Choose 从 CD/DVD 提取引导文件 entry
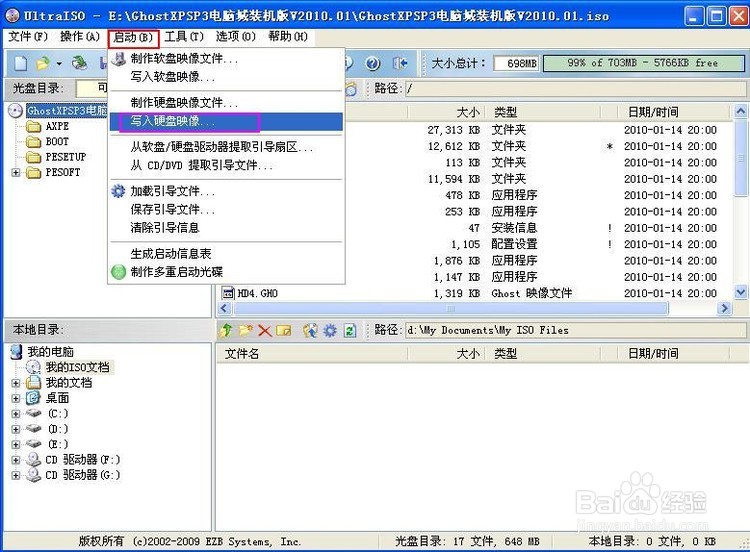The image size is (750, 552). click(x=226, y=166)
